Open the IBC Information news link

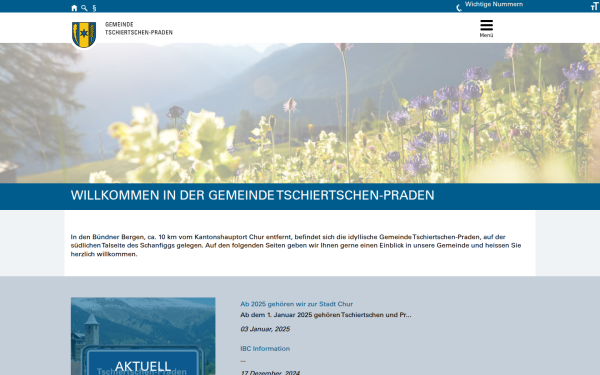(265, 349)
